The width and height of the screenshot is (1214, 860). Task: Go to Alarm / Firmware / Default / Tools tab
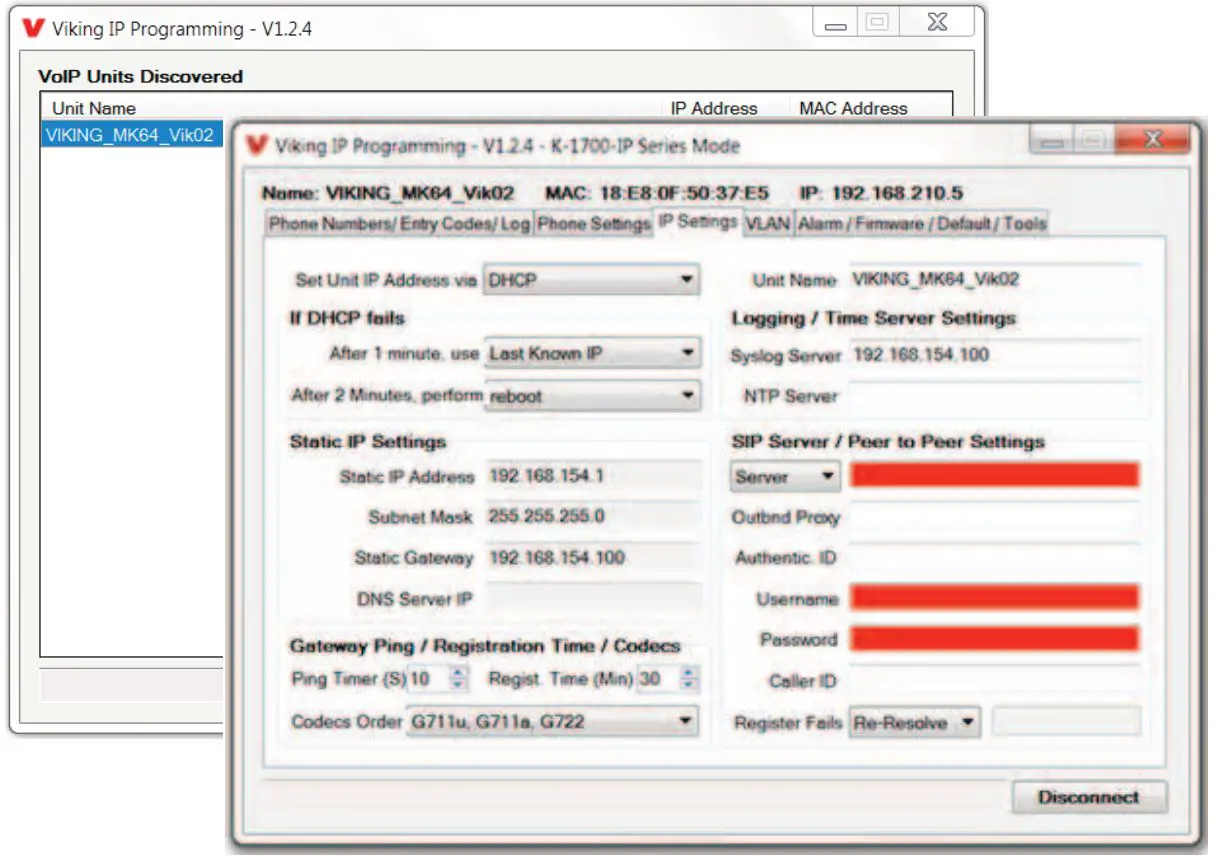921,224
